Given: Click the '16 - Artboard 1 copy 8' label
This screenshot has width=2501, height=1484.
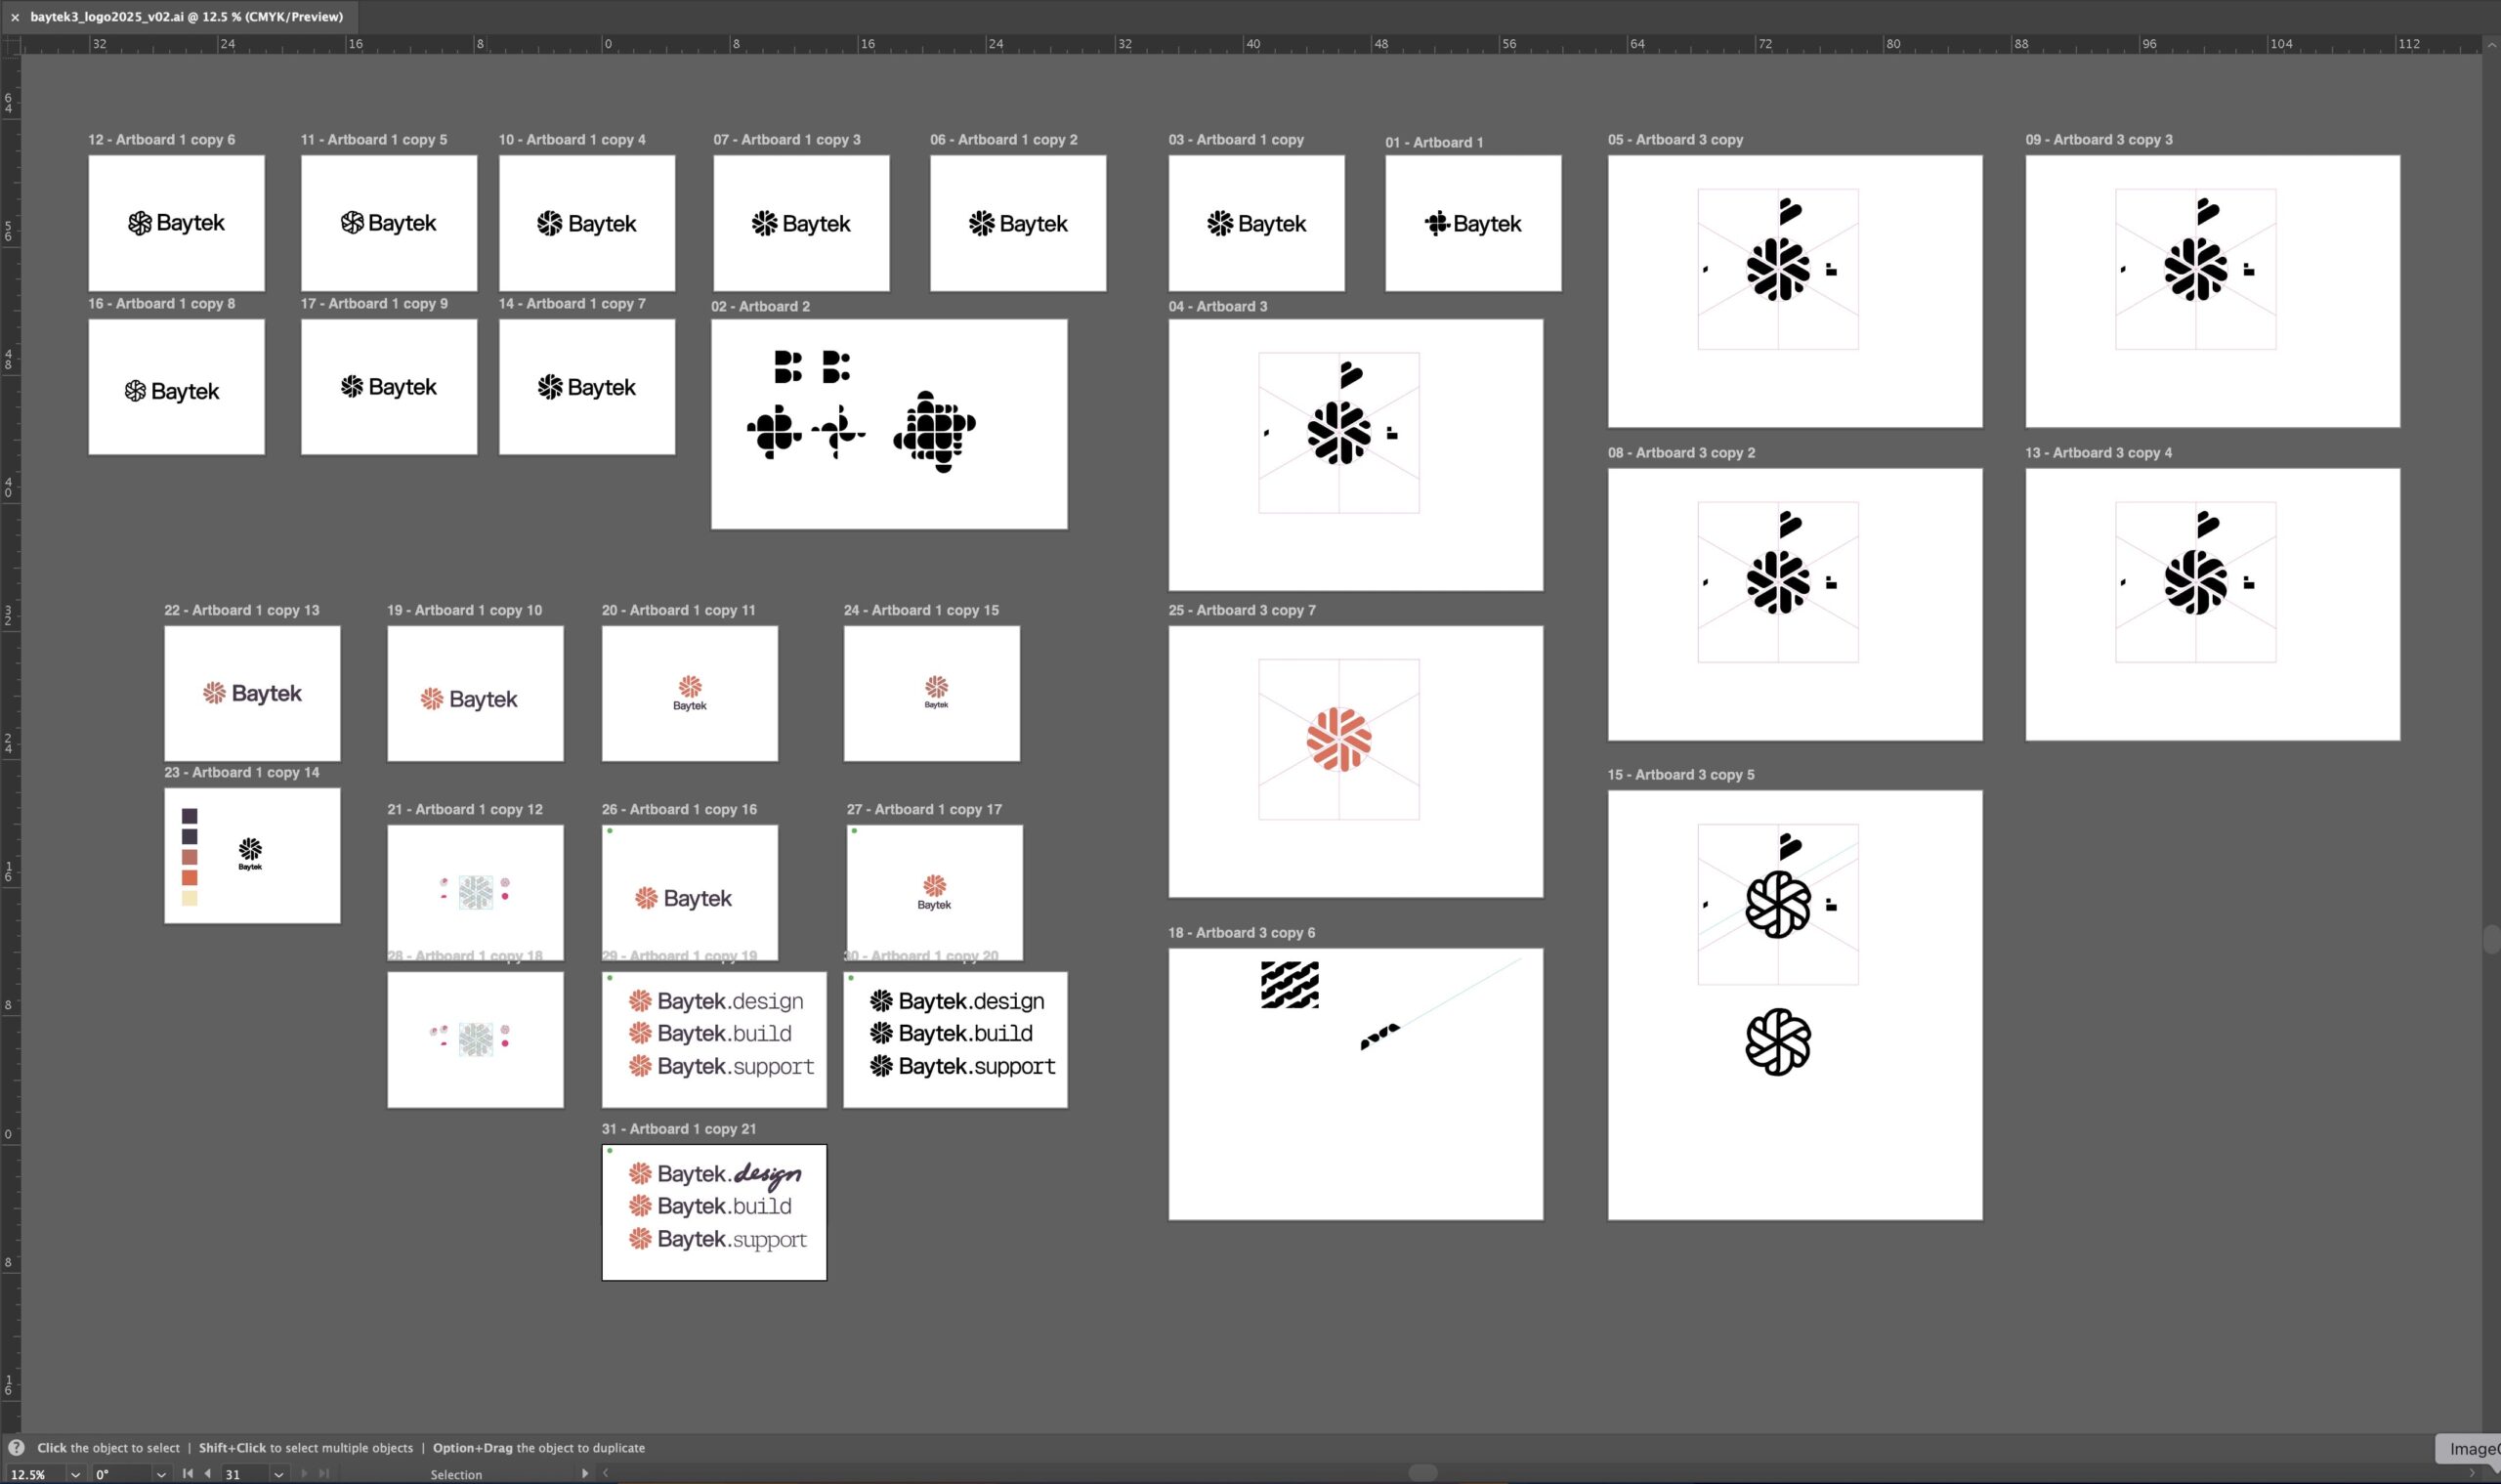Looking at the screenshot, I should click(161, 303).
